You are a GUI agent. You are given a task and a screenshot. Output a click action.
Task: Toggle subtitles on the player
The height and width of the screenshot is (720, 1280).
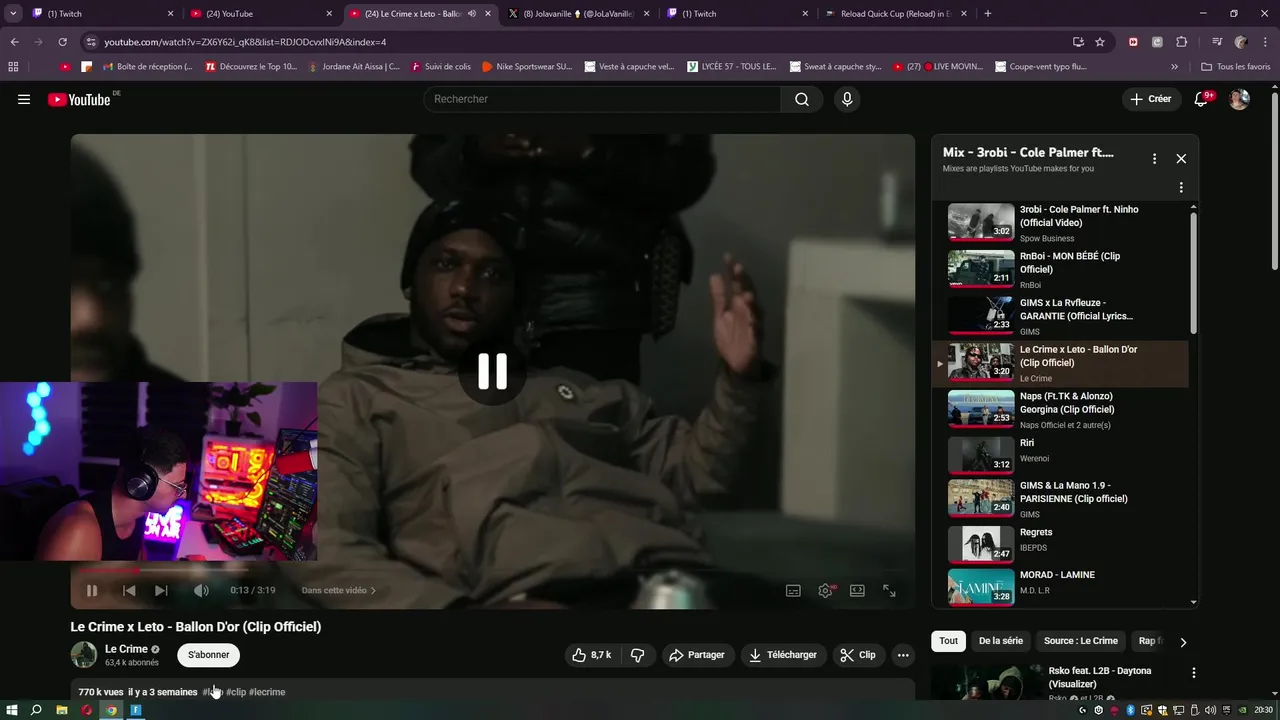793,590
